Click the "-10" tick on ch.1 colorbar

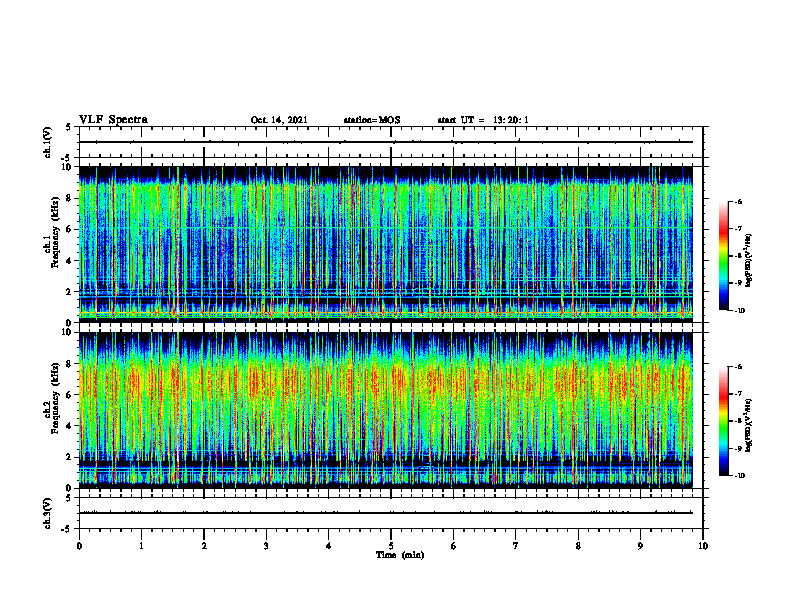[x=740, y=310]
